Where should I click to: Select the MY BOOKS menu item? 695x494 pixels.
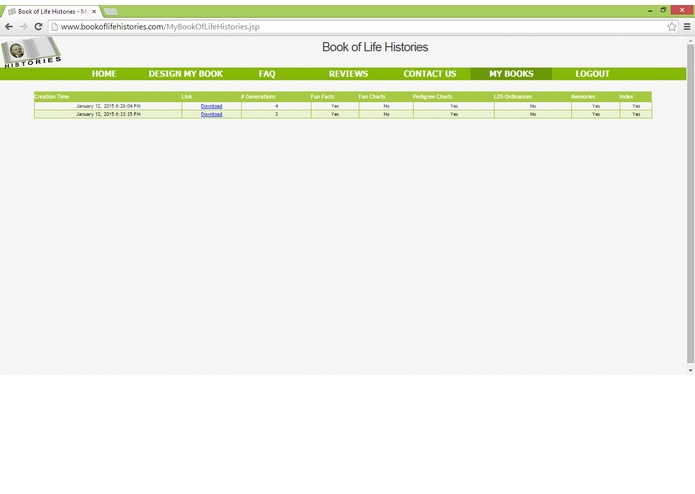pyautogui.click(x=511, y=74)
